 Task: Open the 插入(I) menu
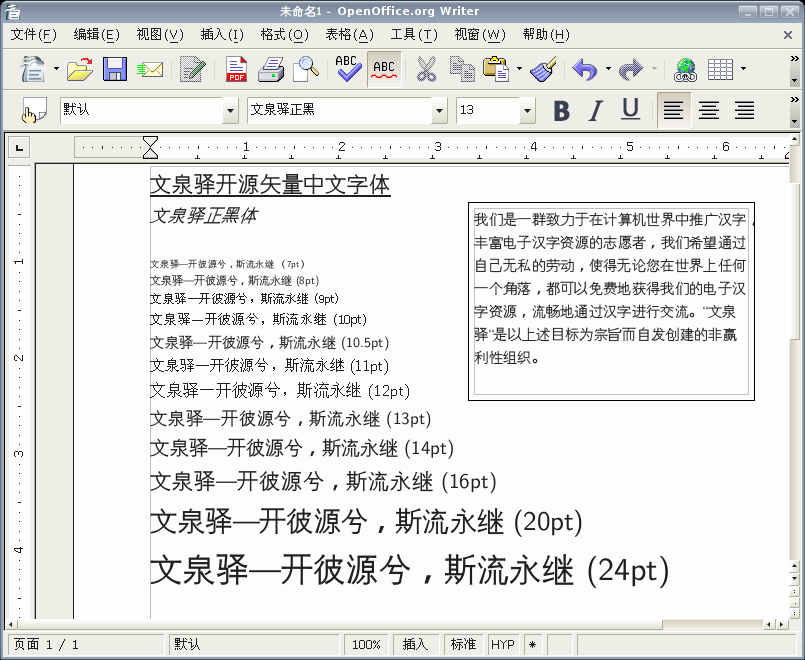click(x=222, y=35)
